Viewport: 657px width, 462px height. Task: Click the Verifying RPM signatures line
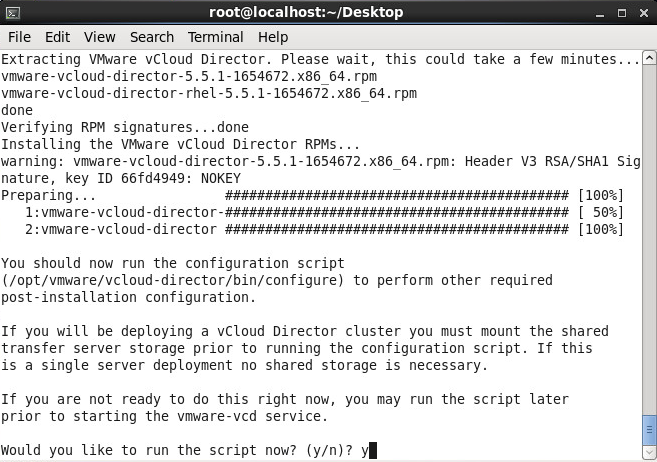tap(125, 127)
